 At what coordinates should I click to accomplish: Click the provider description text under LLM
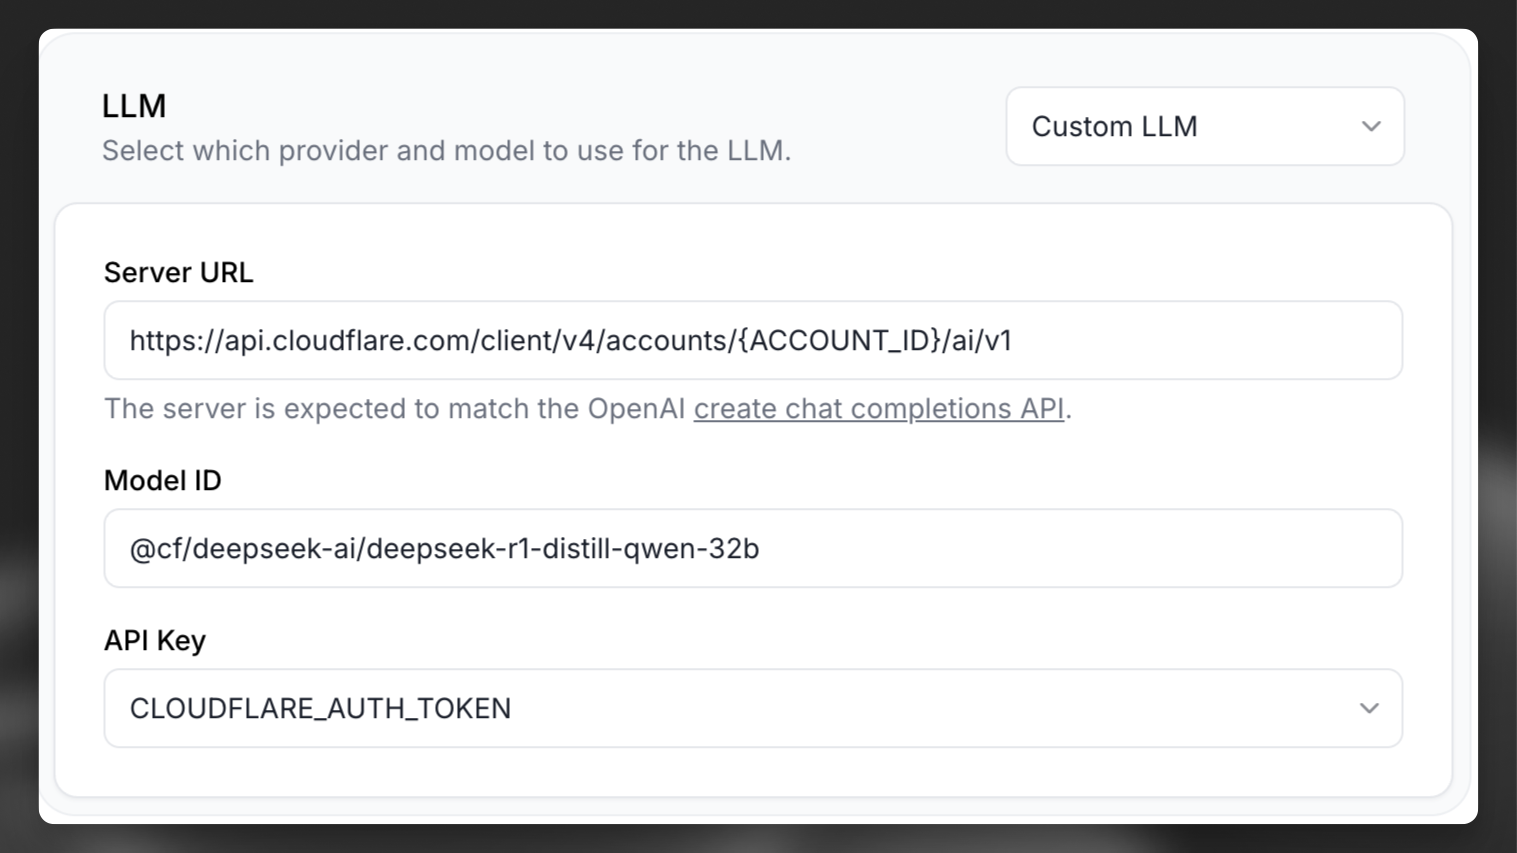(x=446, y=150)
